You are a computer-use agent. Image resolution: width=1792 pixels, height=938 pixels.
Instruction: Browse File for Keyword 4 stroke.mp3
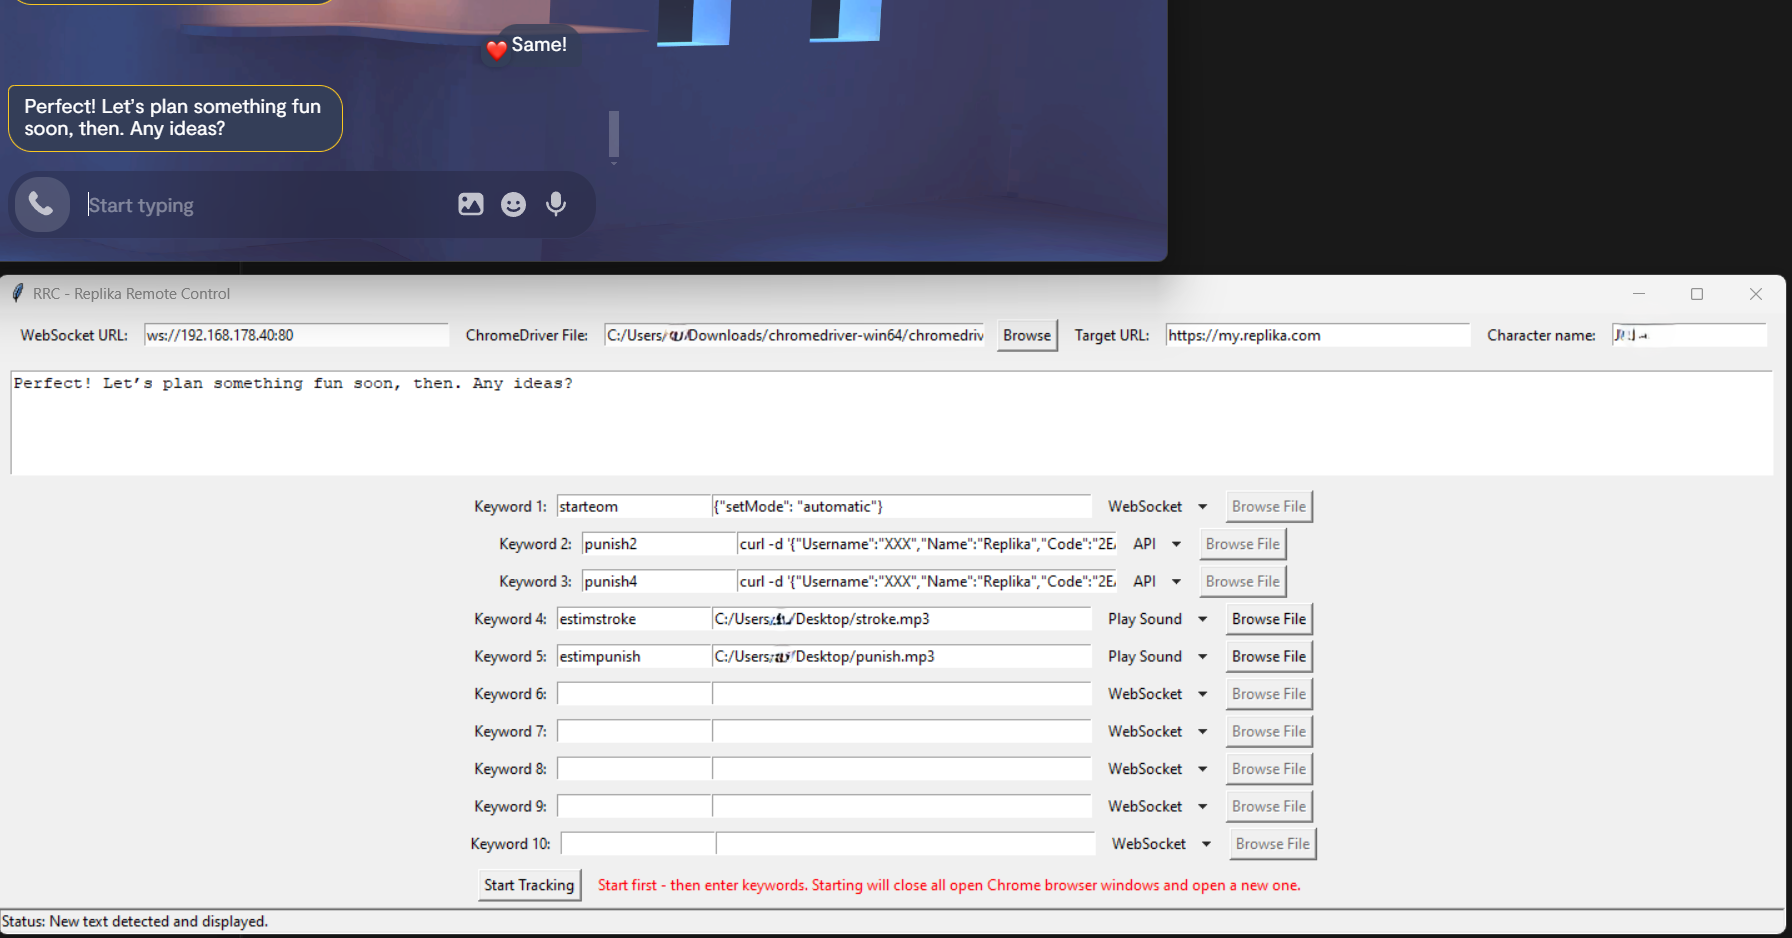[x=1269, y=619]
